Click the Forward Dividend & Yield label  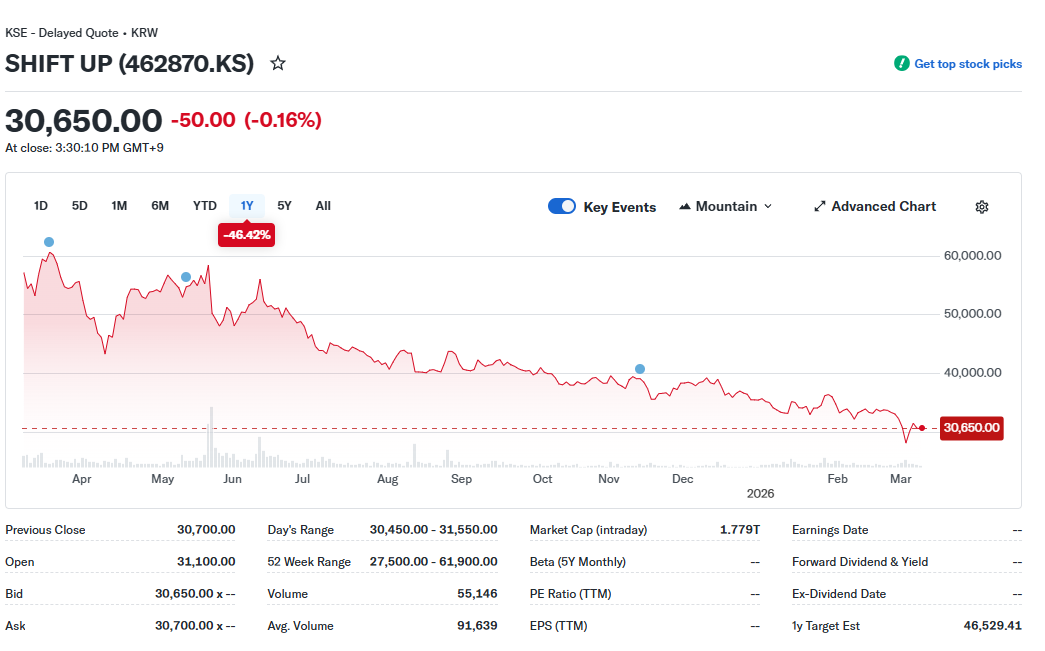(x=860, y=562)
